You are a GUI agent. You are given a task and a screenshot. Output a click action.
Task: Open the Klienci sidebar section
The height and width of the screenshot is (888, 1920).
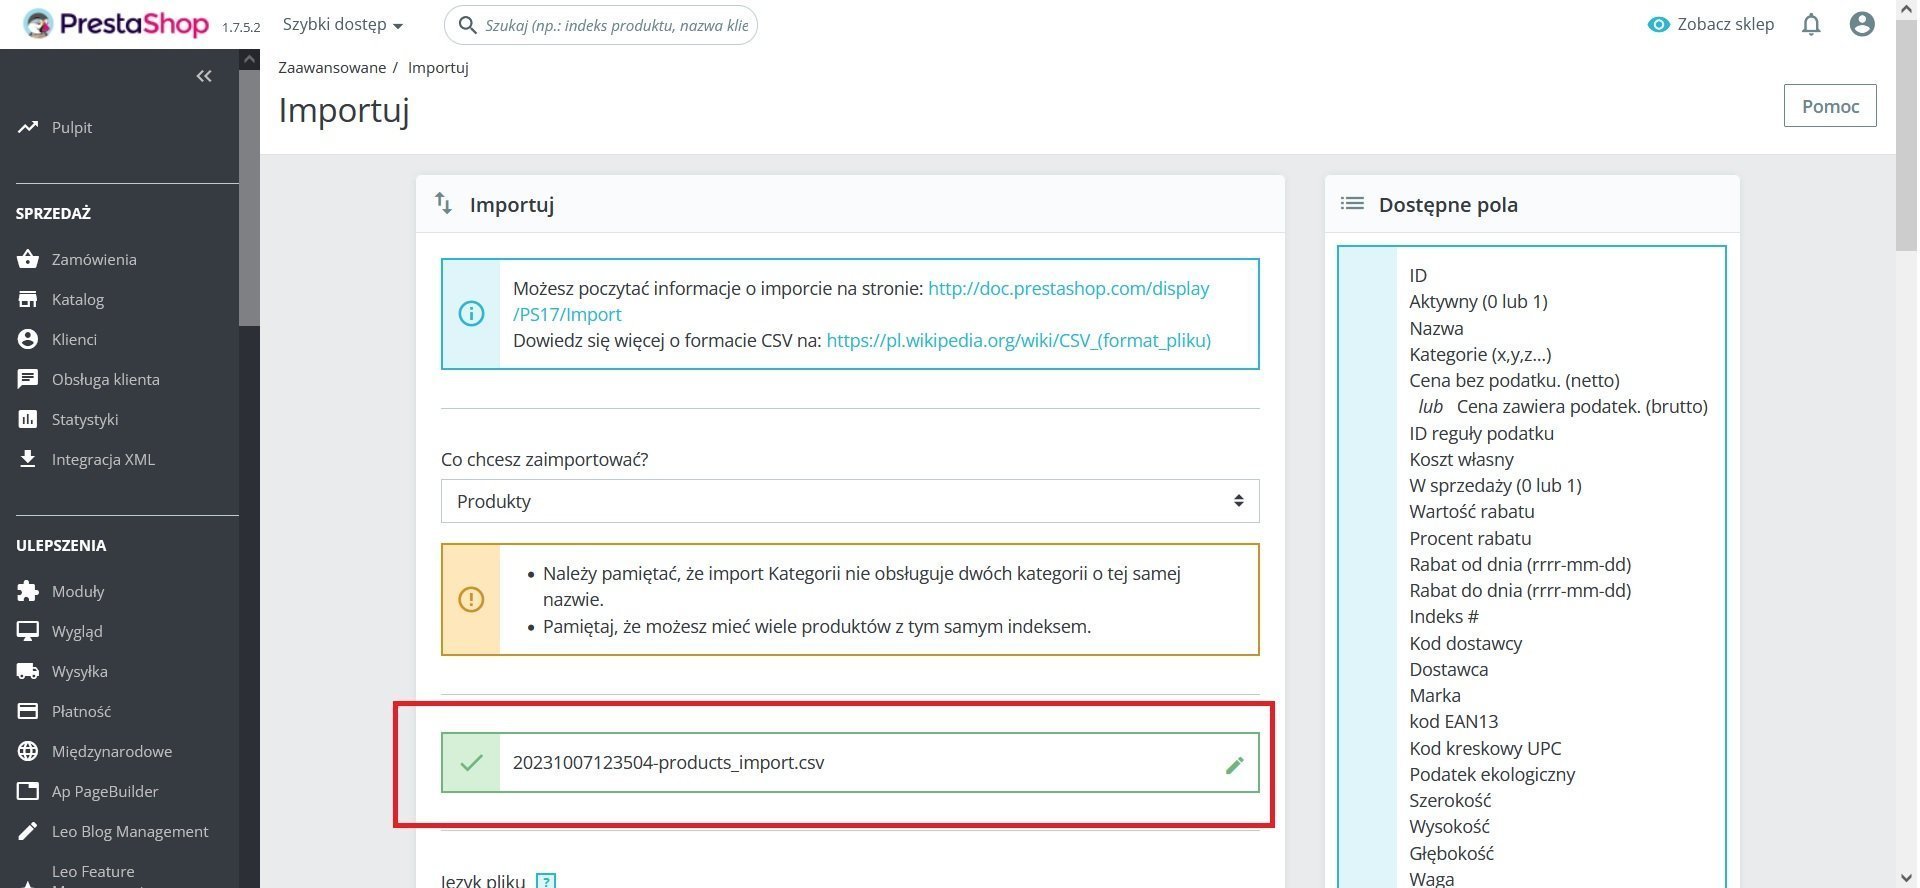pyautogui.click(x=74, y=339)
